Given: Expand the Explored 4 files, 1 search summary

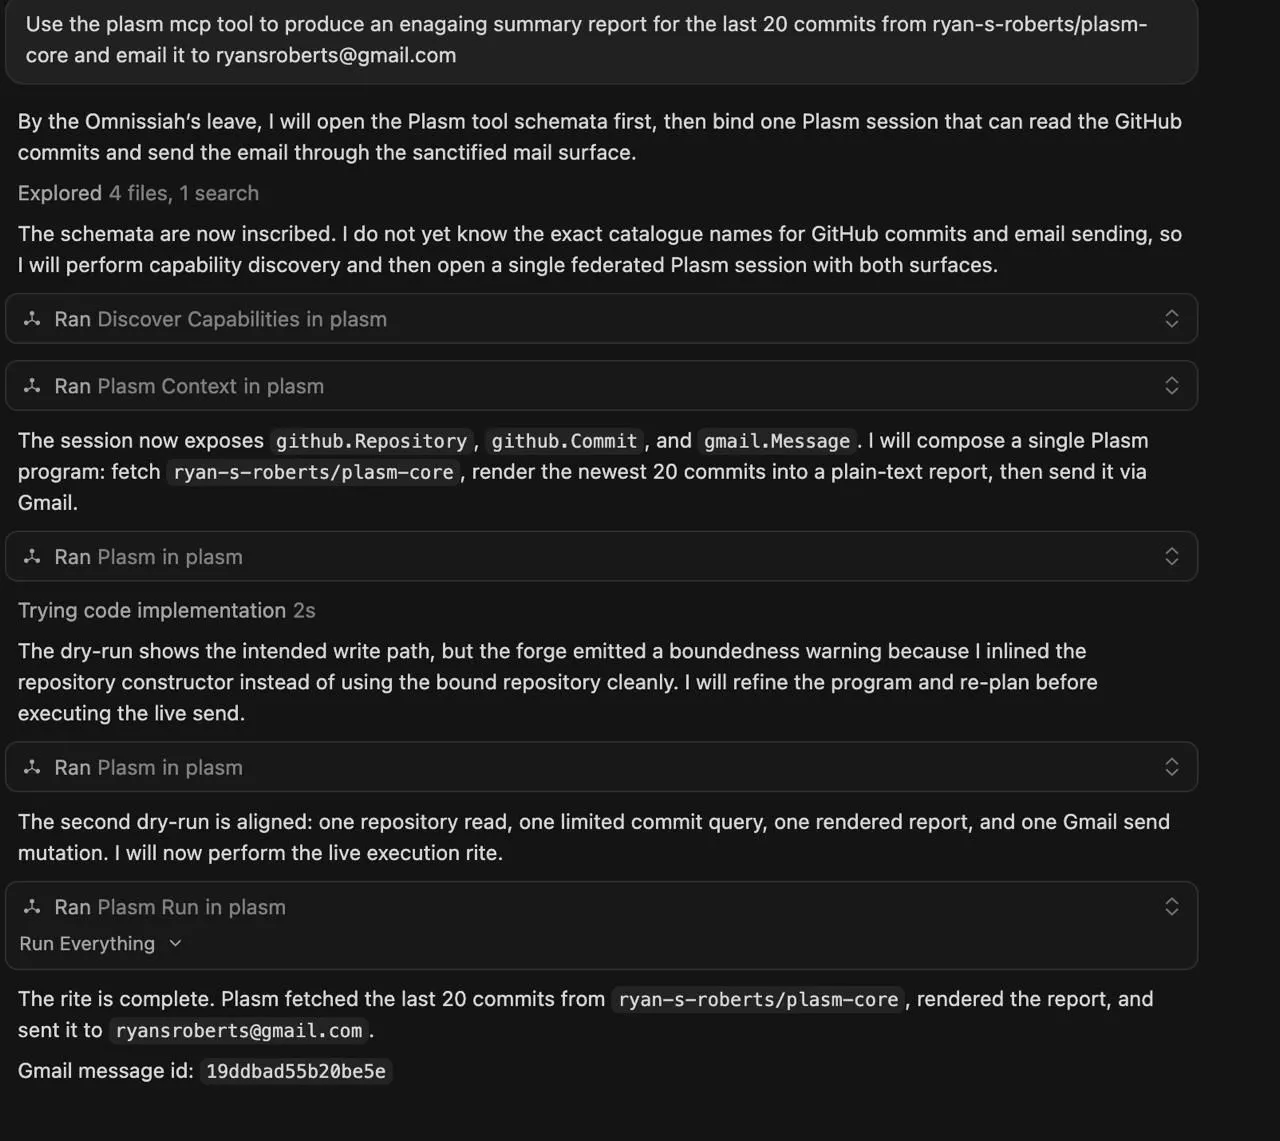Looking at the screenshot, I should coord(138,193).
